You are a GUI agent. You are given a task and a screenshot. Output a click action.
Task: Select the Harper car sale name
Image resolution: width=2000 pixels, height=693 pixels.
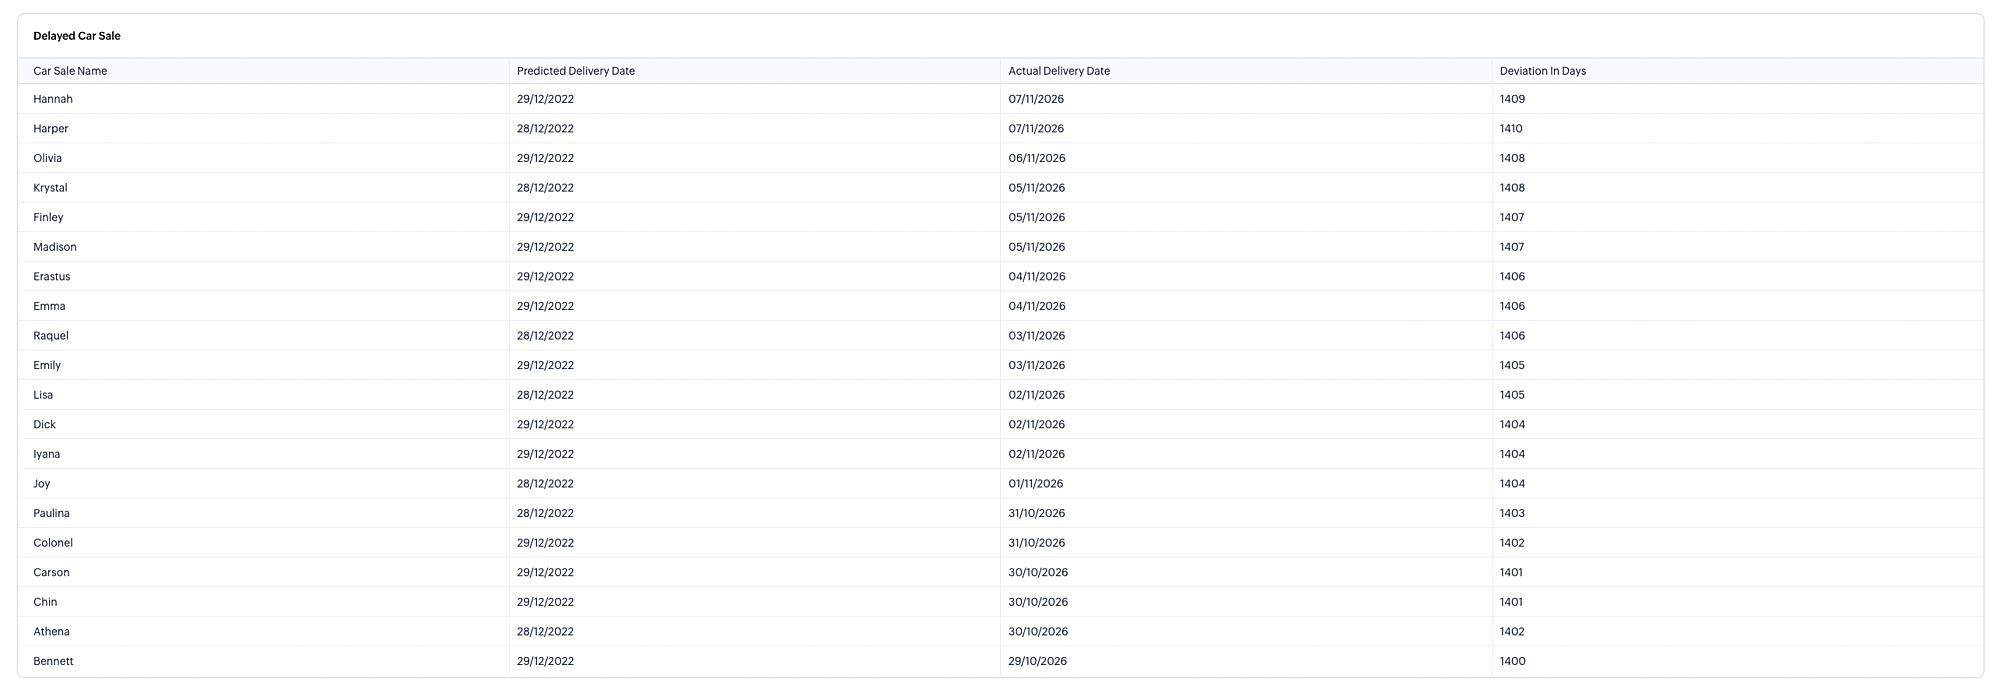coord(51,129)
